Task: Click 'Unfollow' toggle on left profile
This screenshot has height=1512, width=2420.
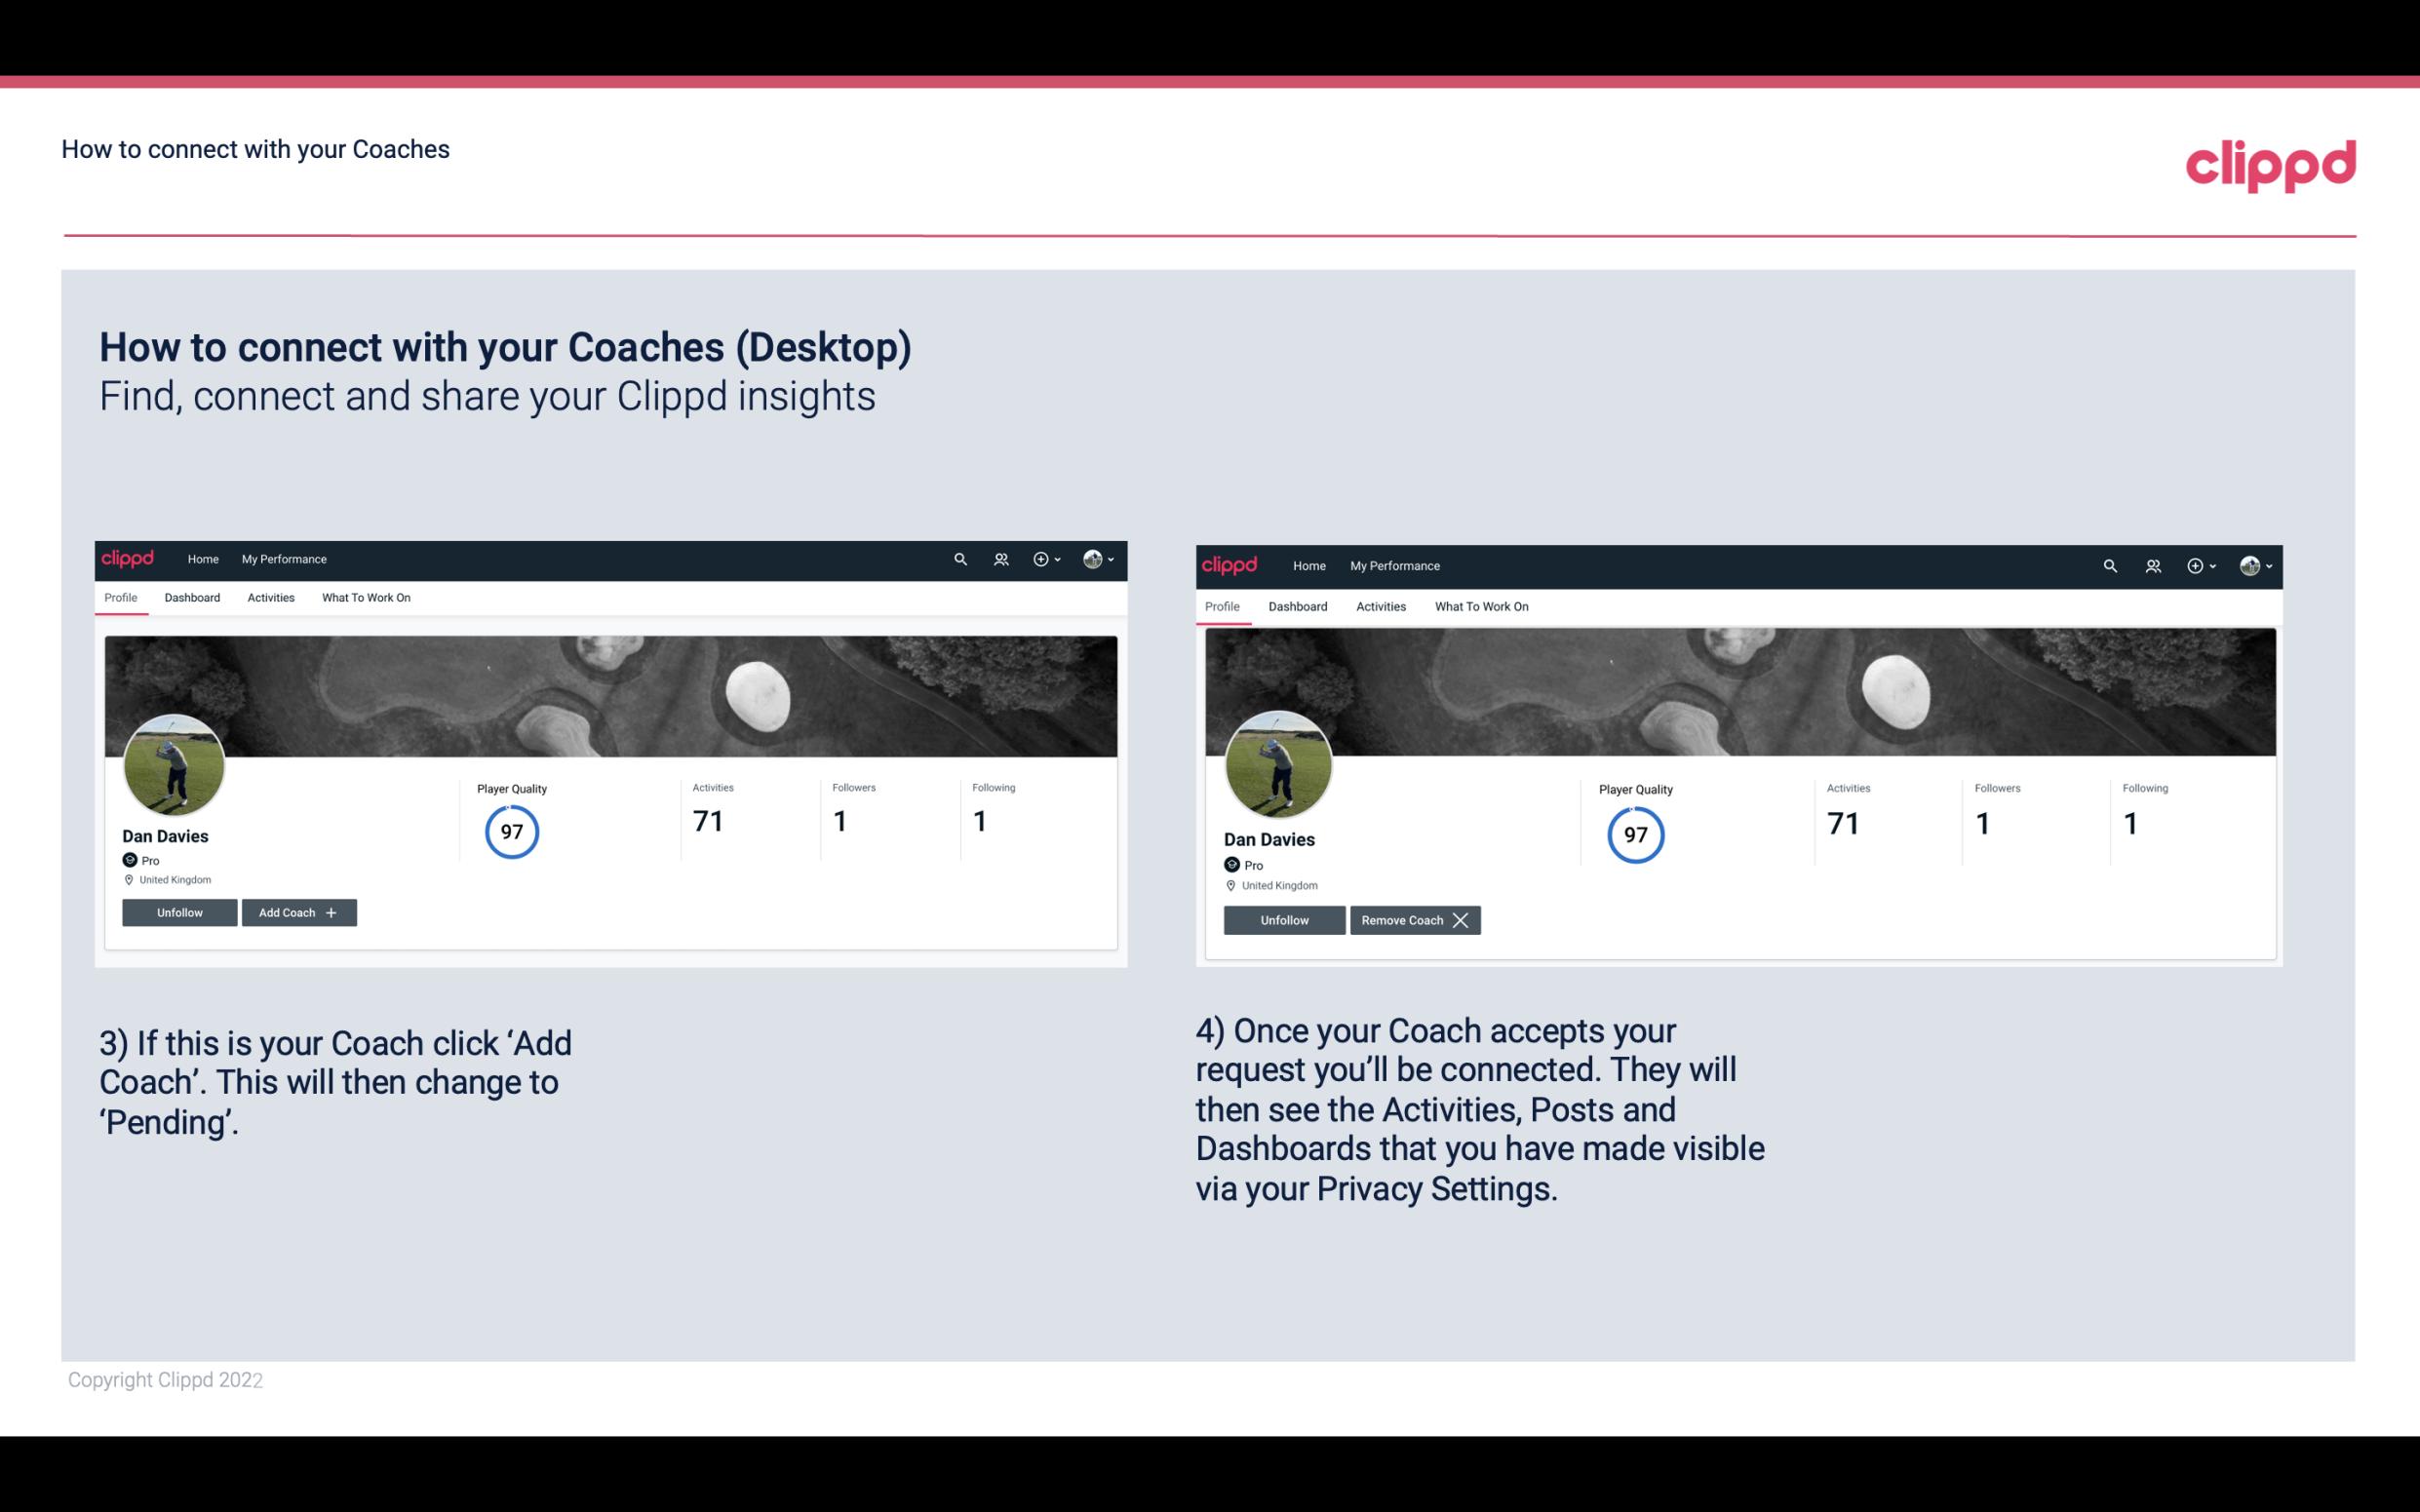Action: pyautogui.click(x=179, y=911)
